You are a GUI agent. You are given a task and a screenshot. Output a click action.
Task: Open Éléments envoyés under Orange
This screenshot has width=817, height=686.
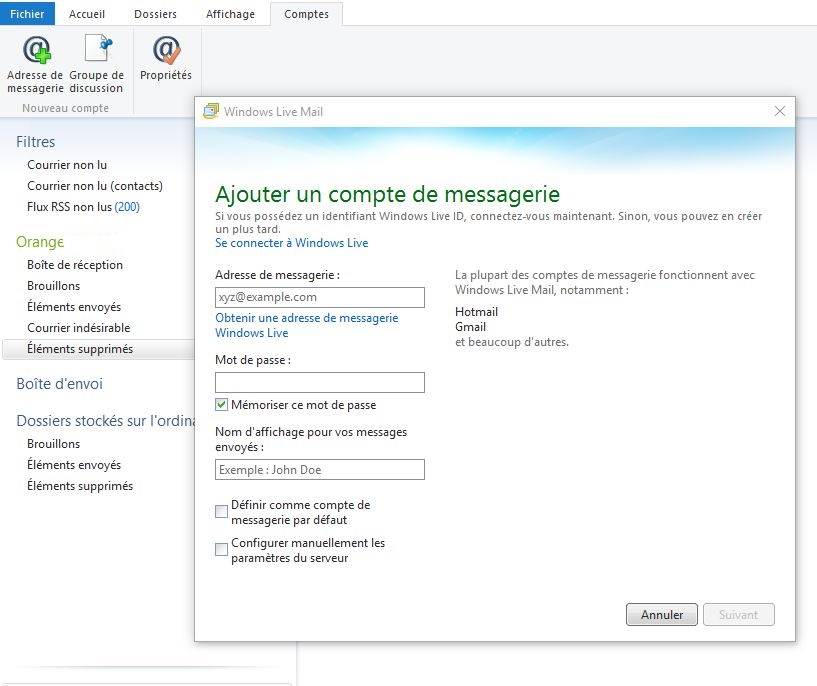pos(74,307)
